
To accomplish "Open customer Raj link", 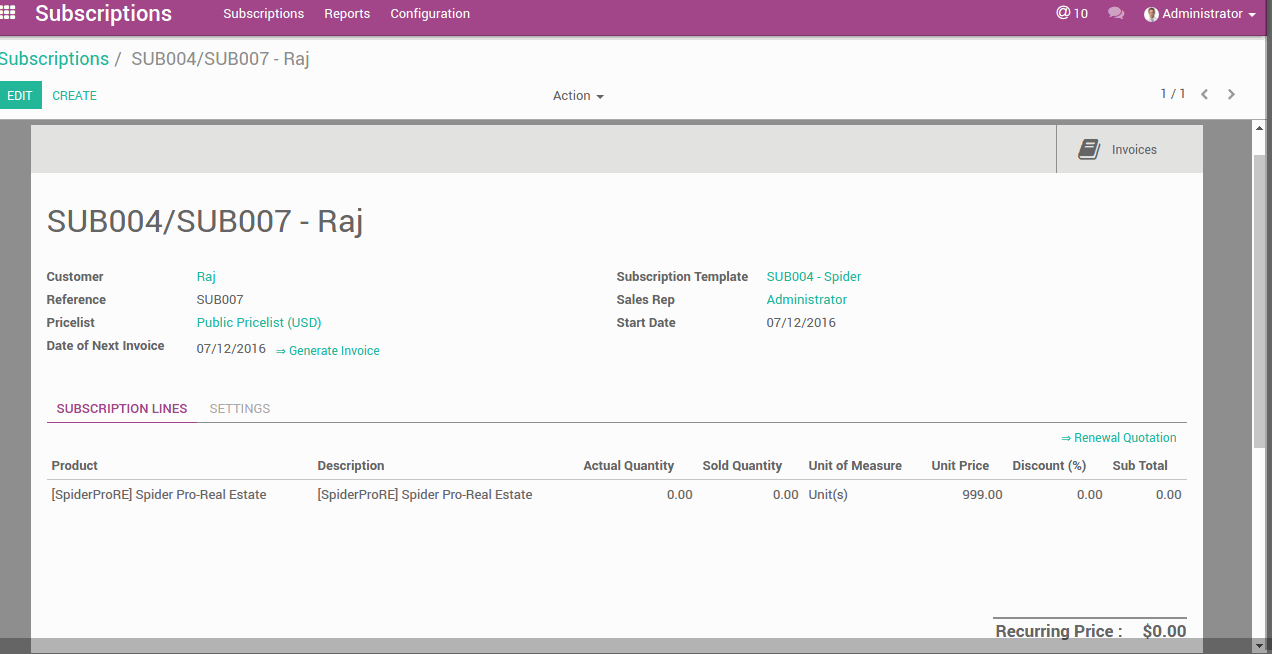I will coord(206,277).
